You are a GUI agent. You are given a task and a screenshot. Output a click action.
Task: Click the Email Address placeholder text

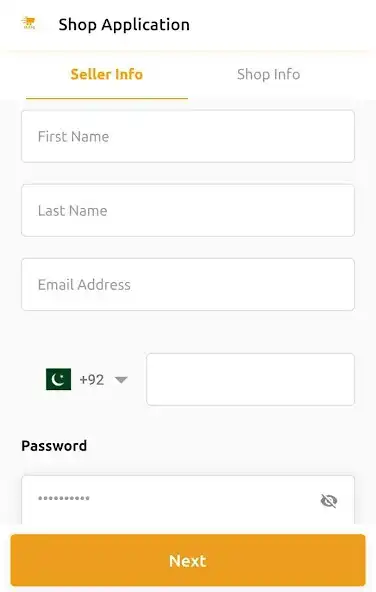[x=84, y=285]
